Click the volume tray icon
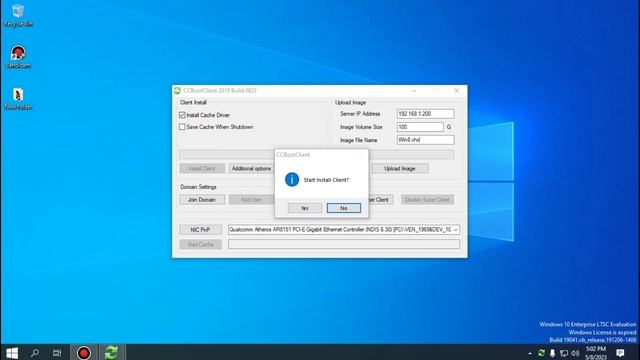640x360 pixels. click(x=575, y=353)
